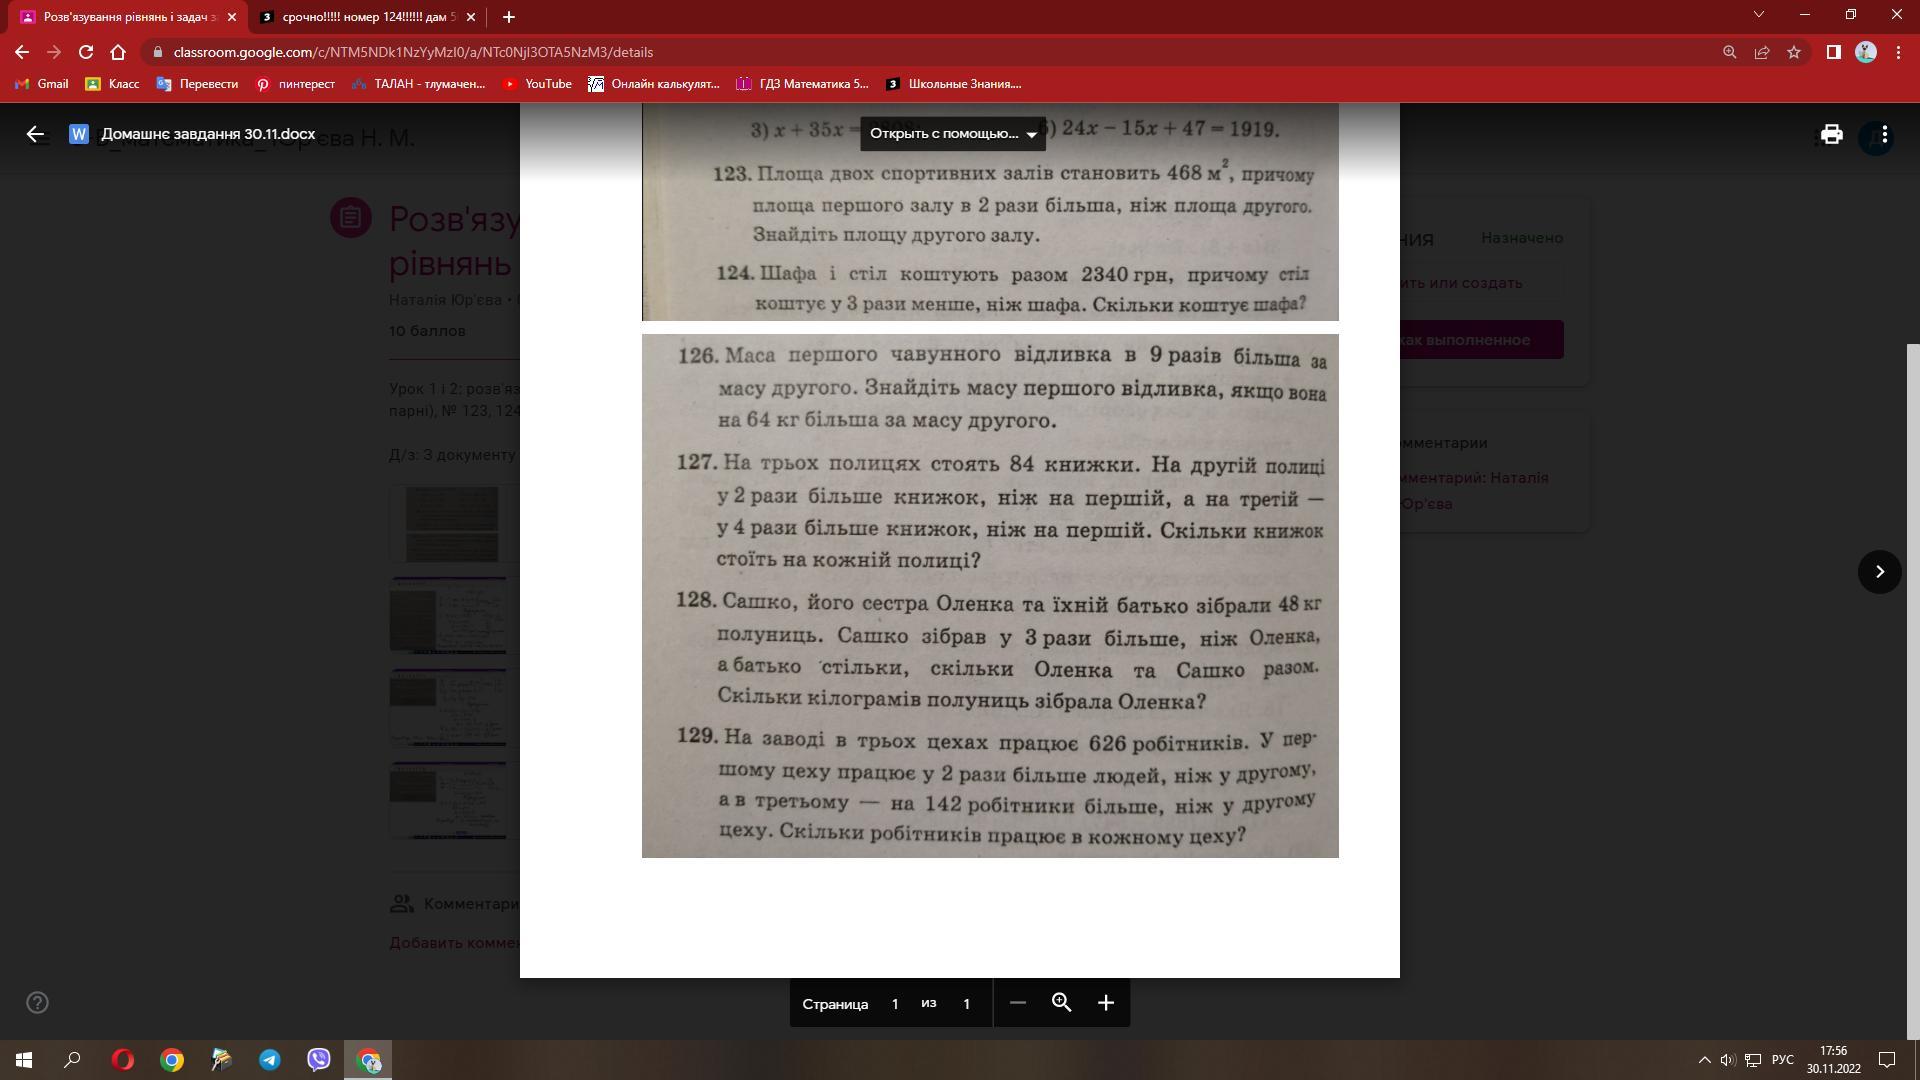Click the page number field
The image size is (1920, 1080).
[895, 1004]
